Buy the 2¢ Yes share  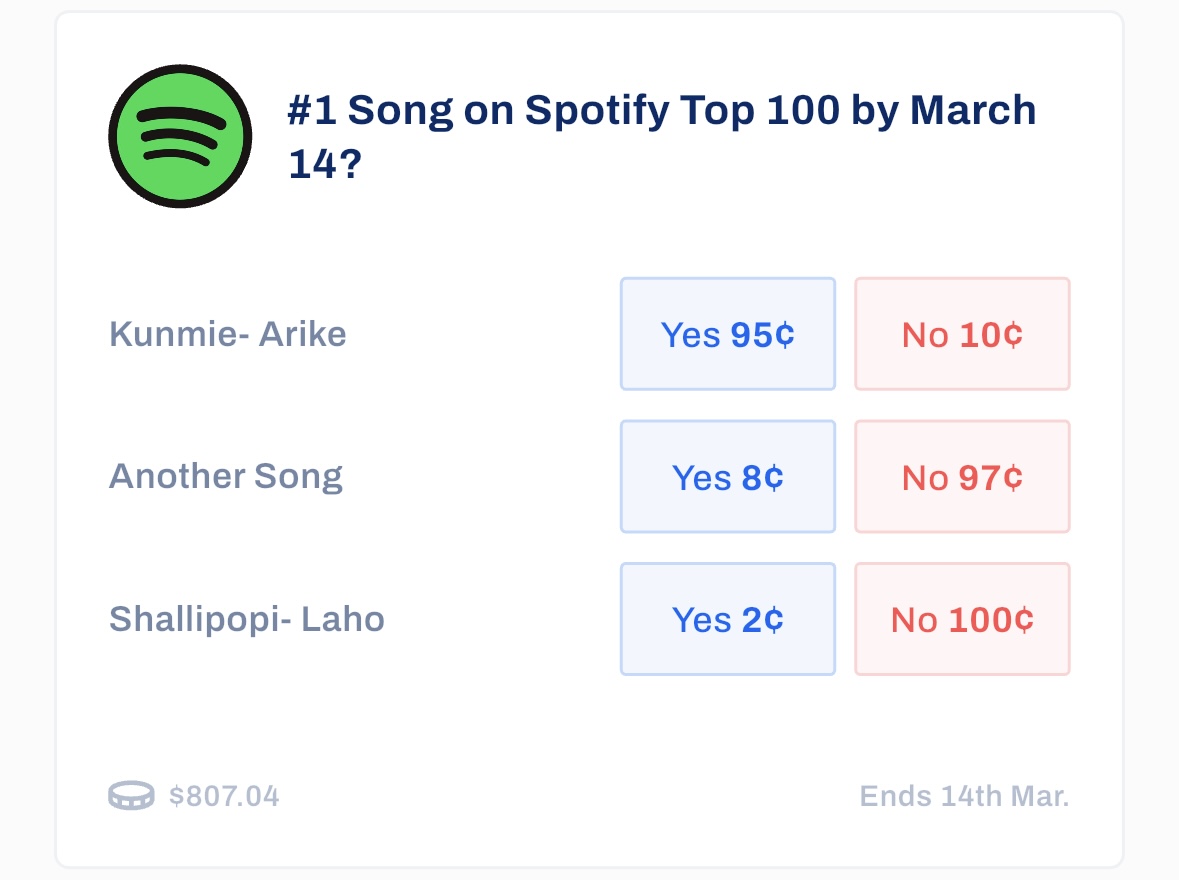click(x=727, y=619)
